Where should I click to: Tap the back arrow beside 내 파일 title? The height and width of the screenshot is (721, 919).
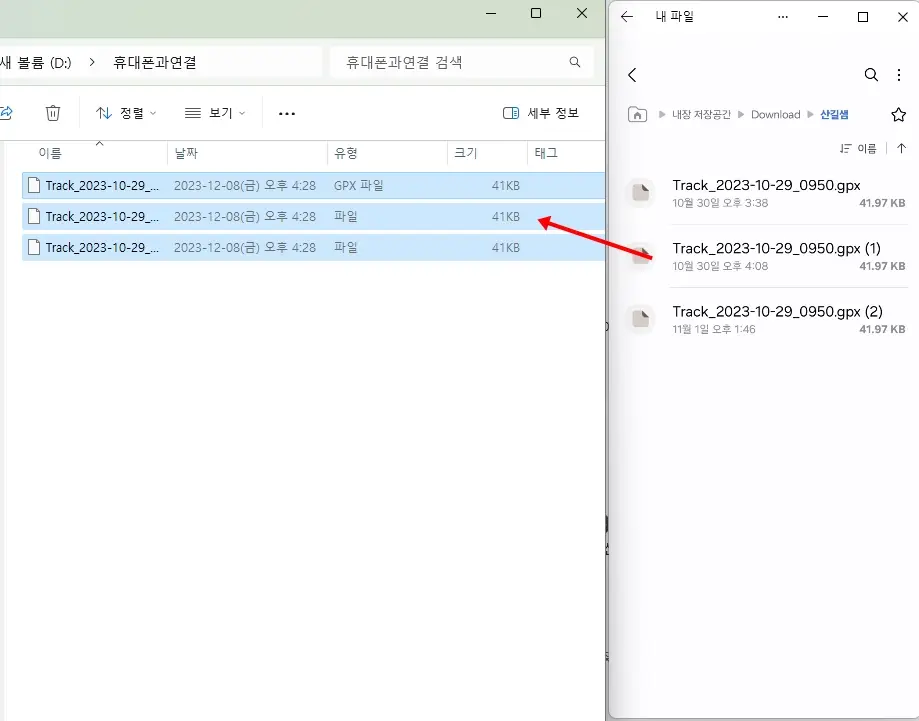point(626,16)
